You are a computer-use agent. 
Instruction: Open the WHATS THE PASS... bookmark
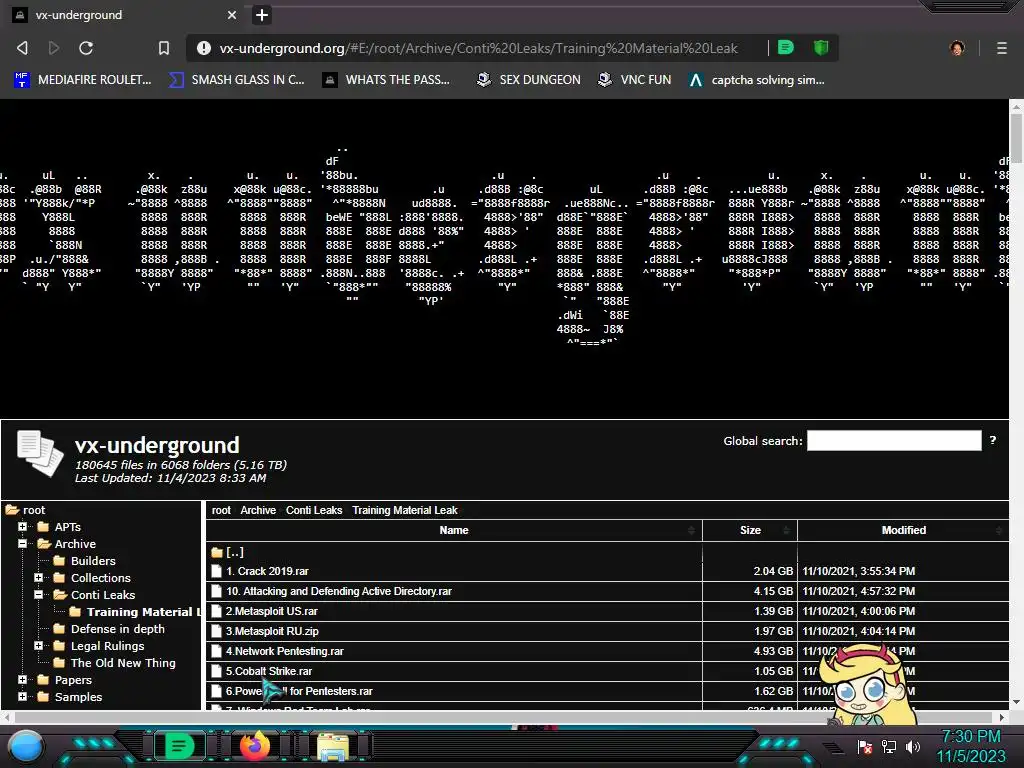[x=387, y=80]
